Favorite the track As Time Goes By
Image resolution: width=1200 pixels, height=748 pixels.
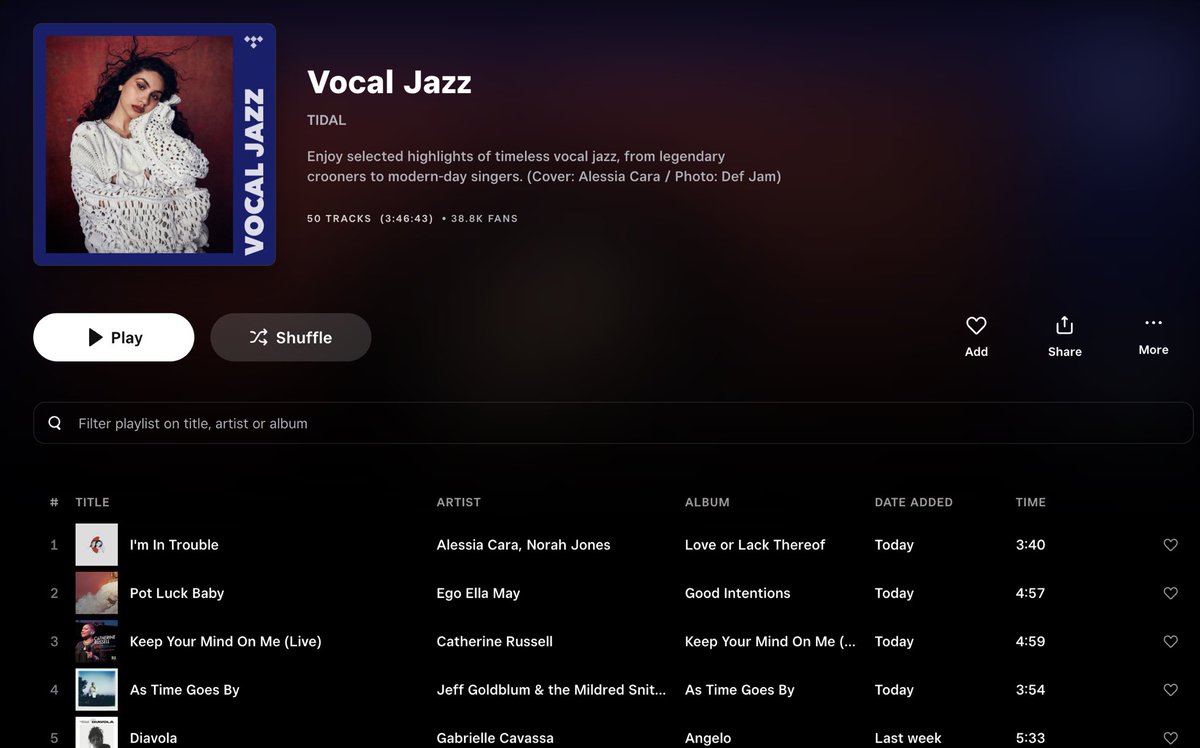(x=1170, y=690)
